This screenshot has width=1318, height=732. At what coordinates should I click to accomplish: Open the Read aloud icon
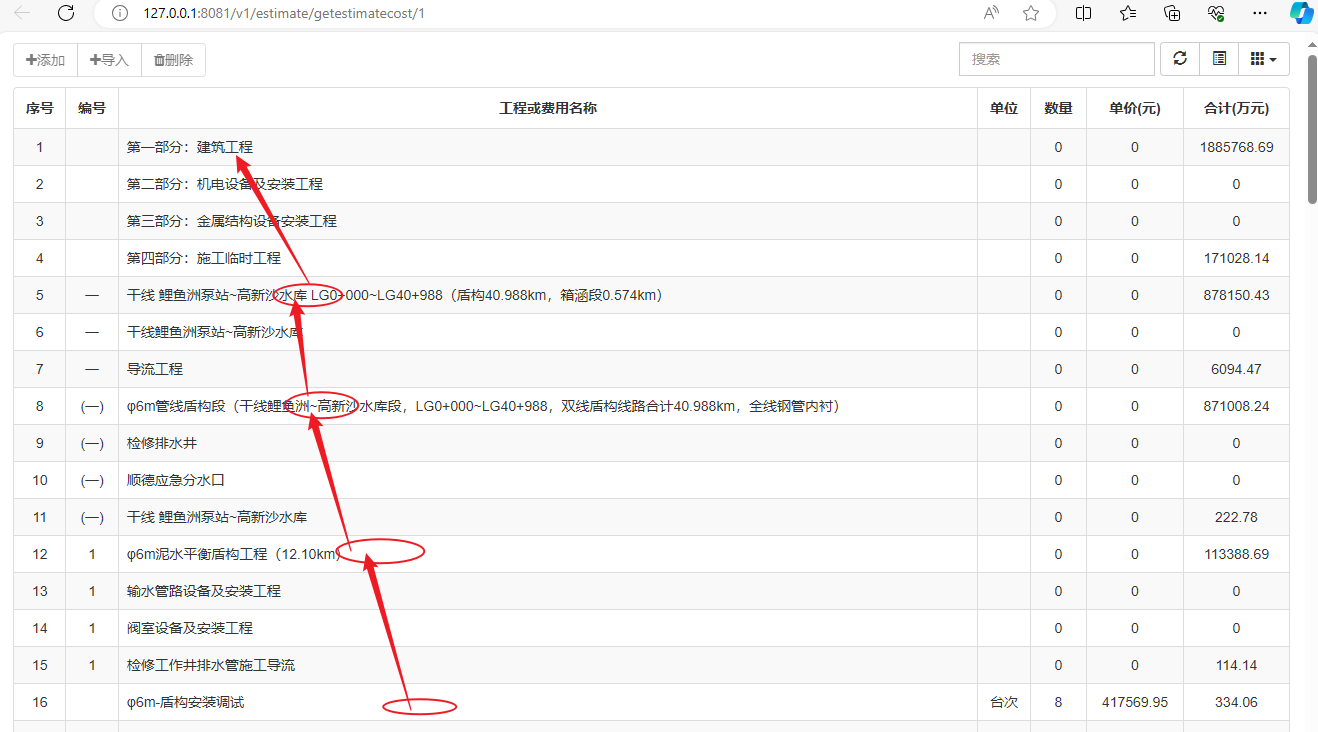click(991, 13)
